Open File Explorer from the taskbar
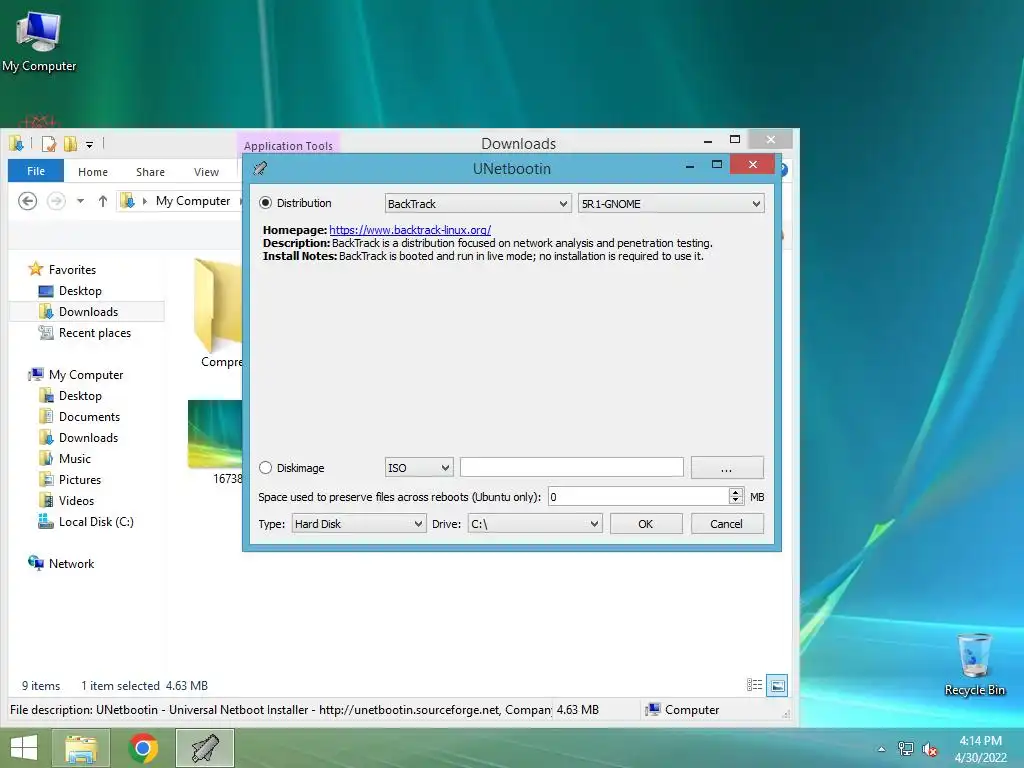 pyautogui.click(x=81, y=748)
